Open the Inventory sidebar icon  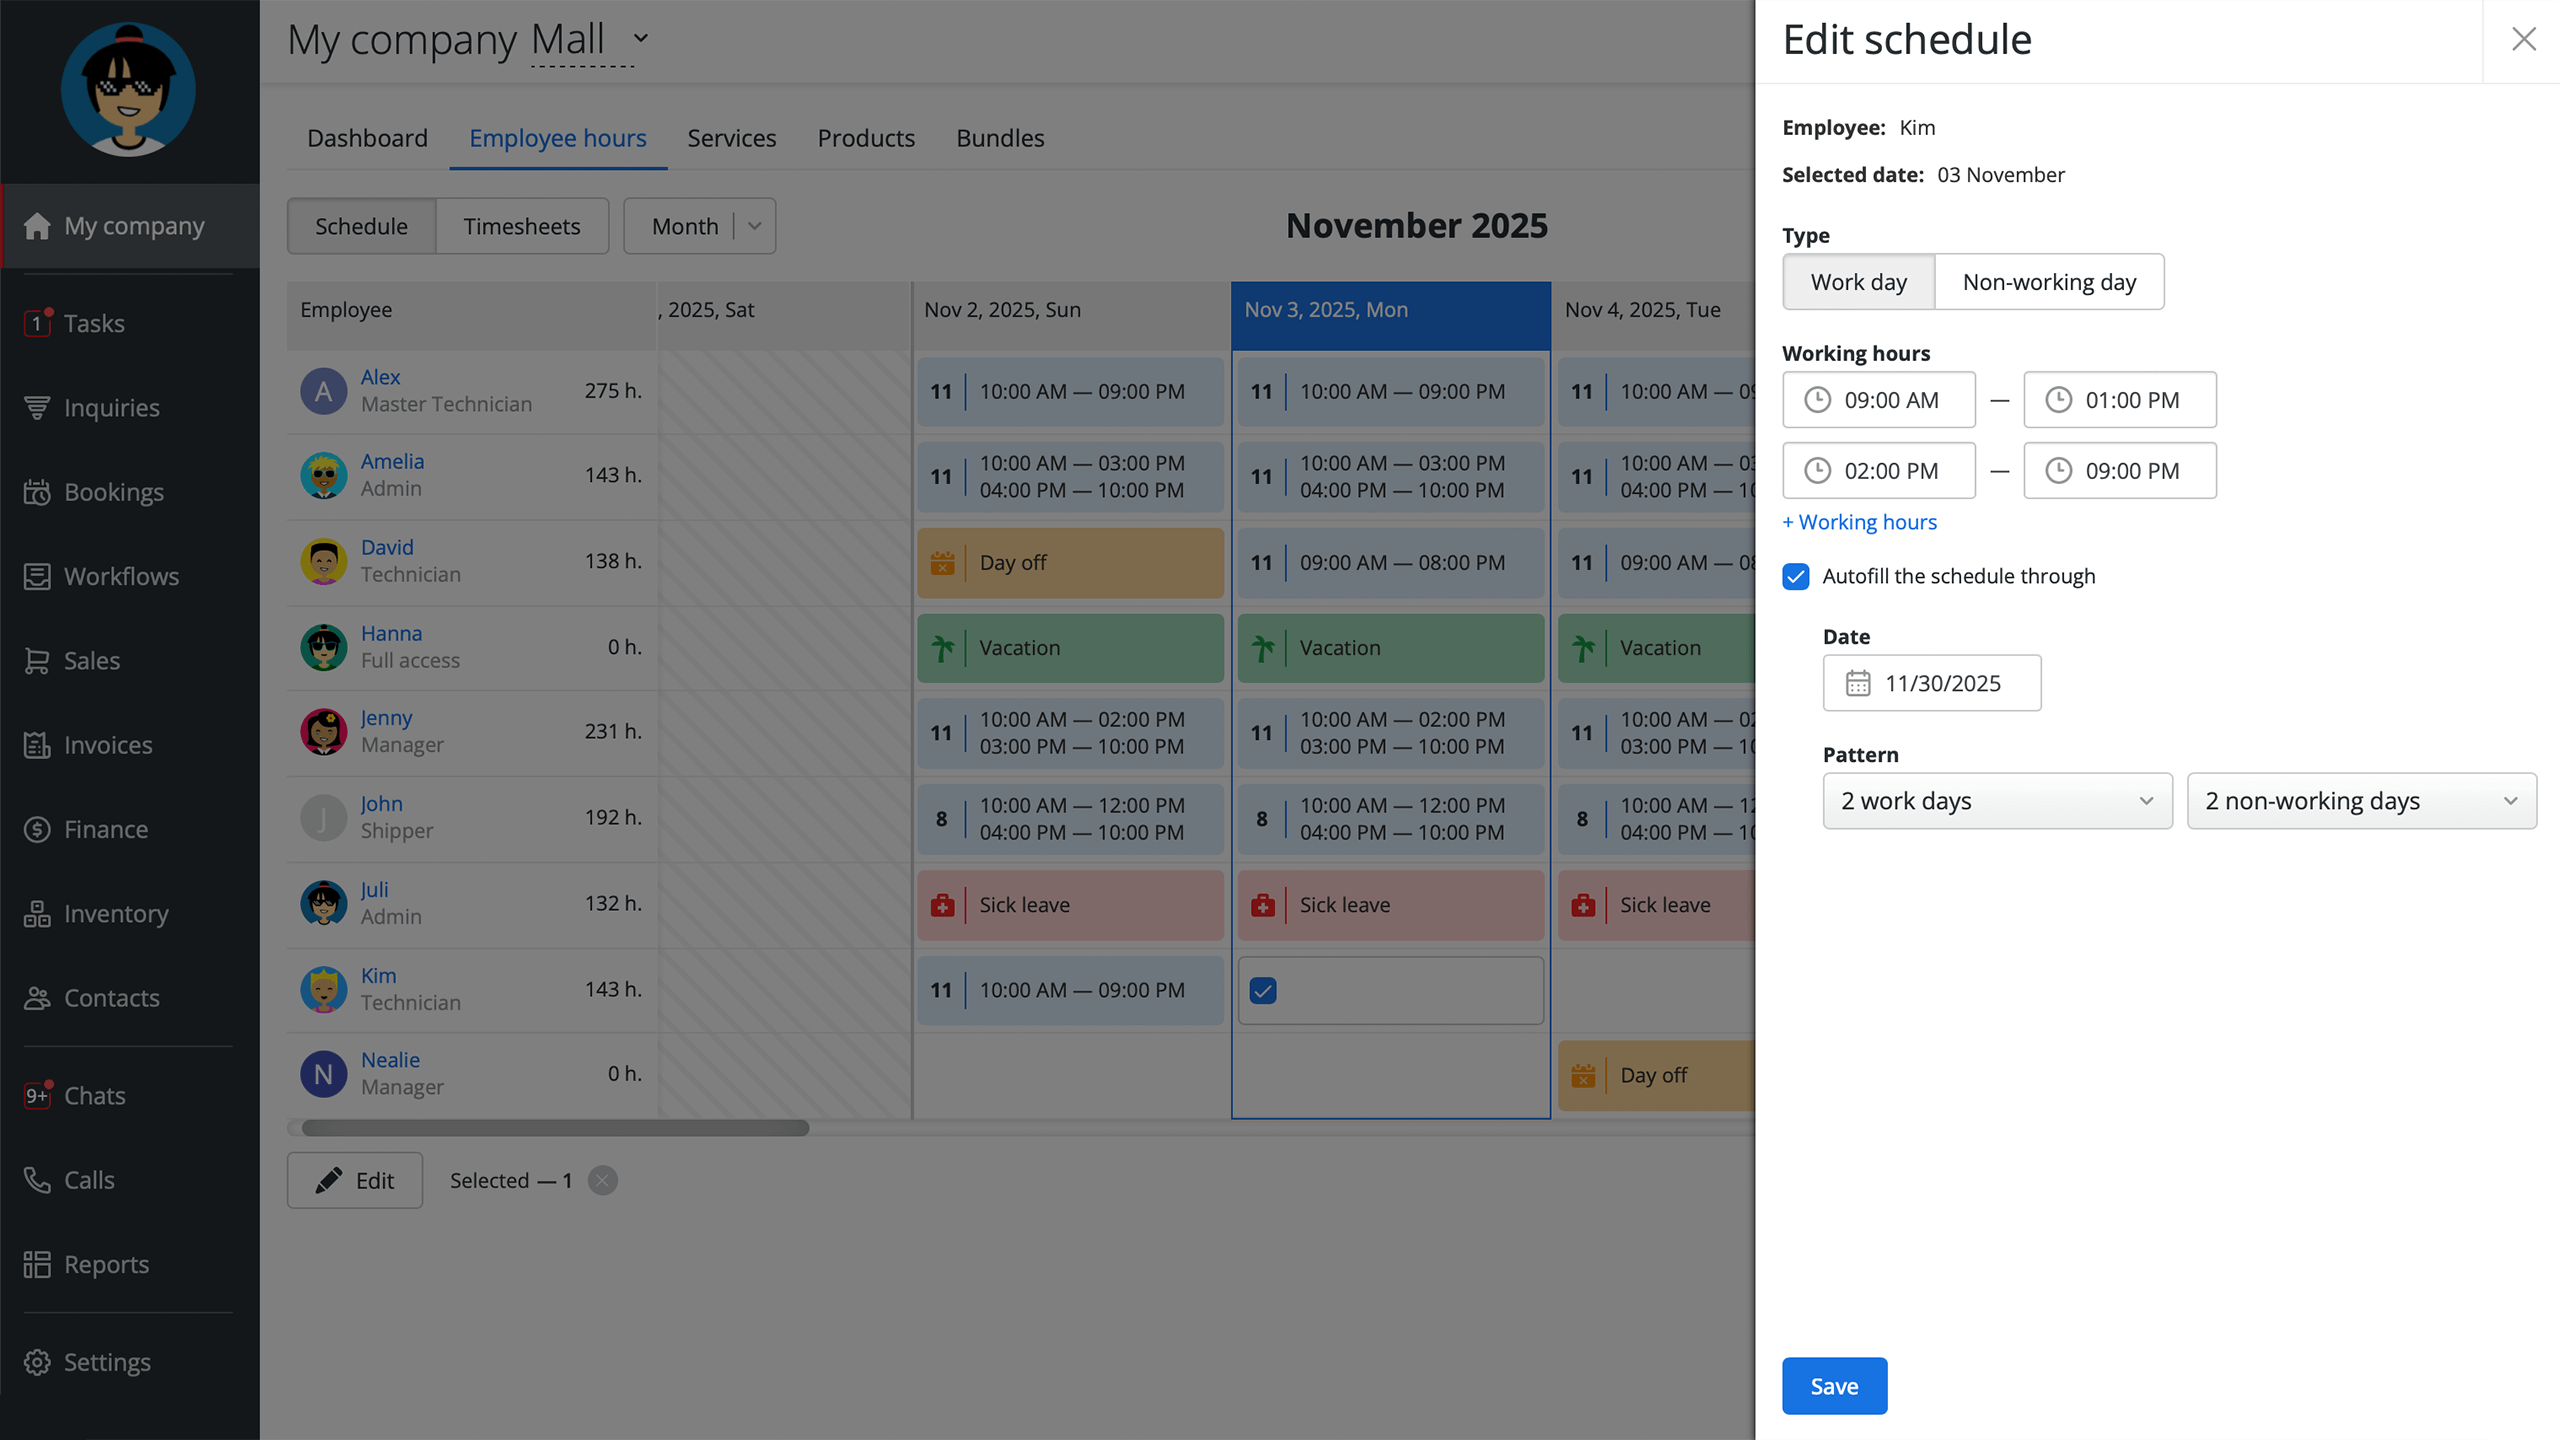coord(37,914)
